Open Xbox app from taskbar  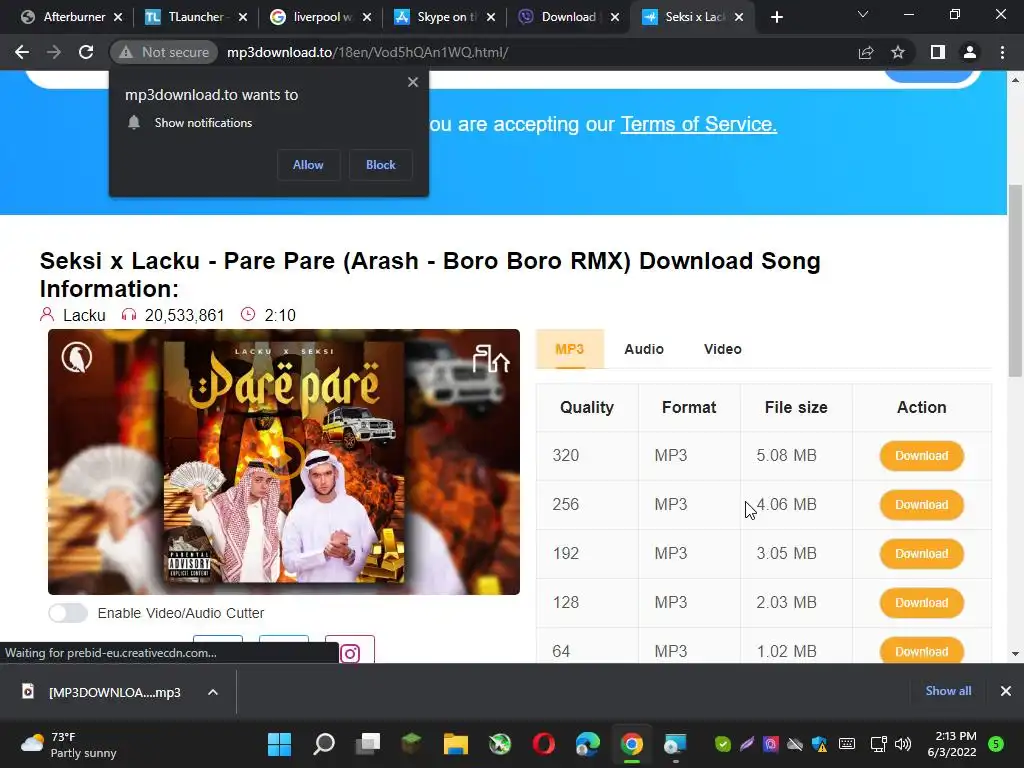[500, 744]
